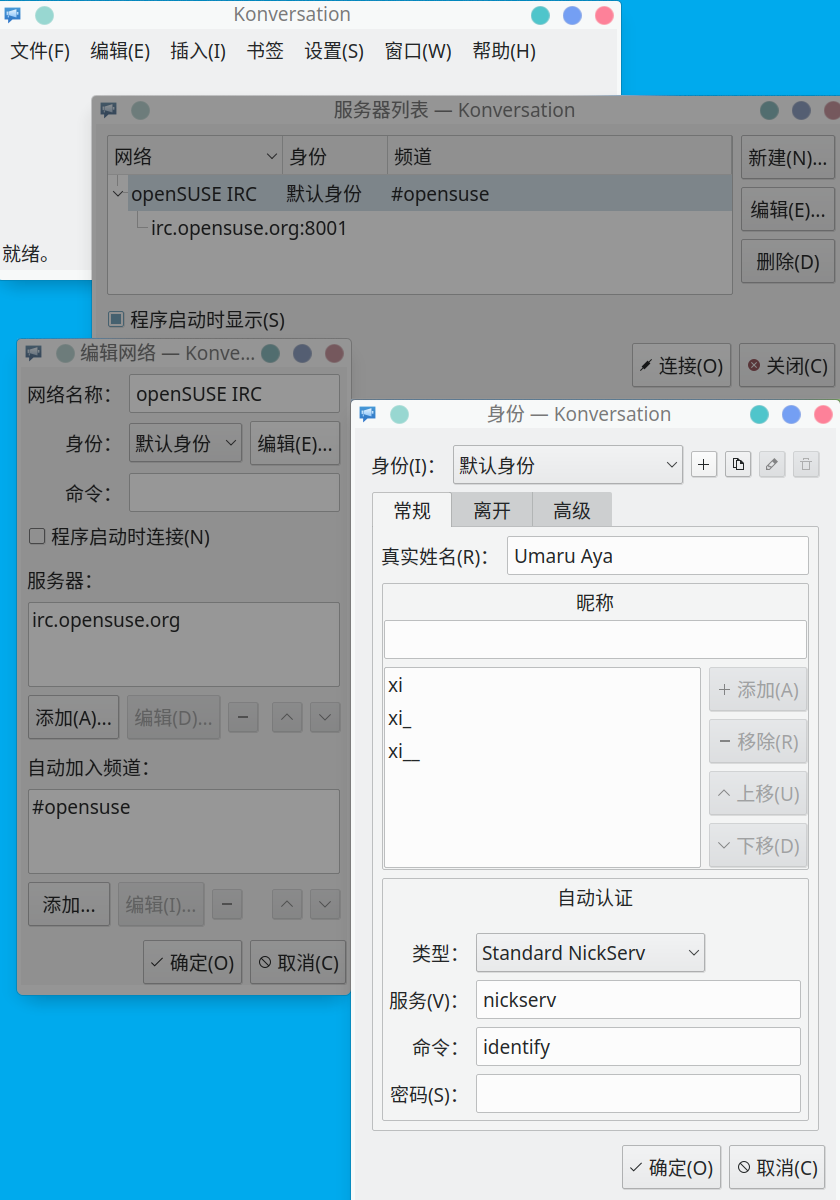The width and height of the screenshot is (840, 1200).
Task: Delete identity using the trash icon
Action: (806, 464)
